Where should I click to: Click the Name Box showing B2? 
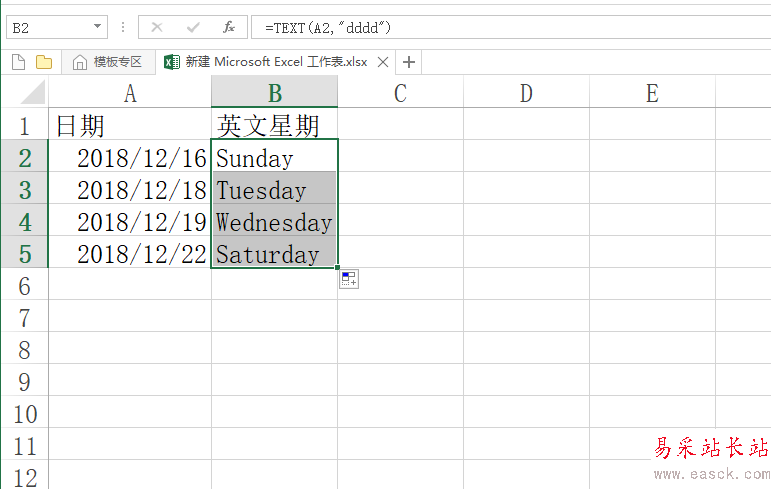[48, 27]
